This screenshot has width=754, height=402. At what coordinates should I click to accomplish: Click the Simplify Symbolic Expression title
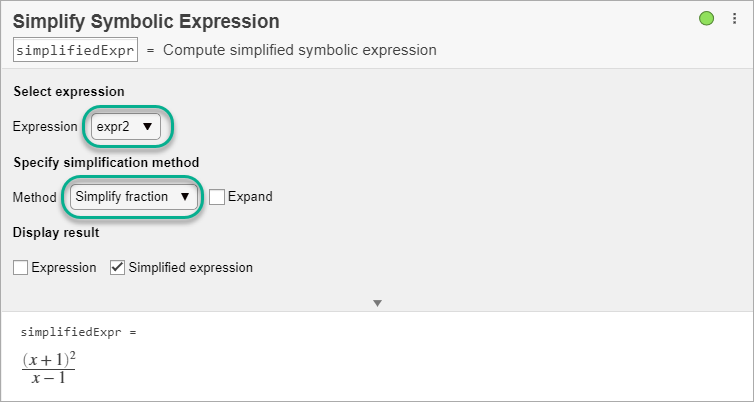pos(146,21)
